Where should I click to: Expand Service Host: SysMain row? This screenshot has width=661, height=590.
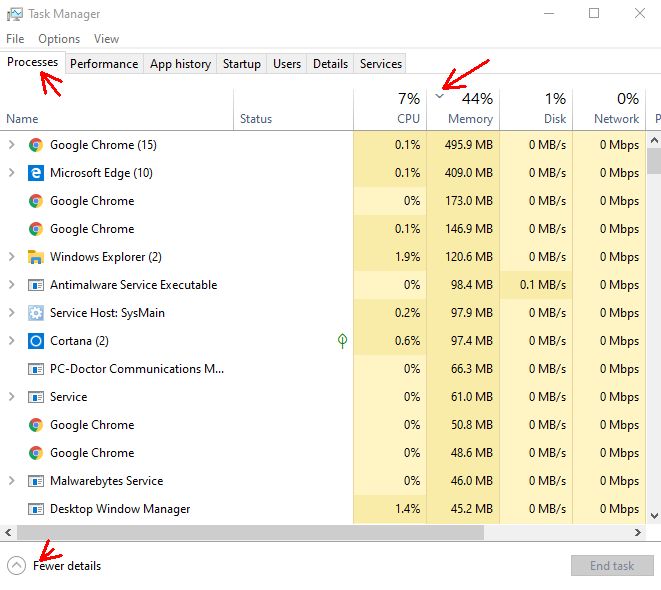pos(11,313)
